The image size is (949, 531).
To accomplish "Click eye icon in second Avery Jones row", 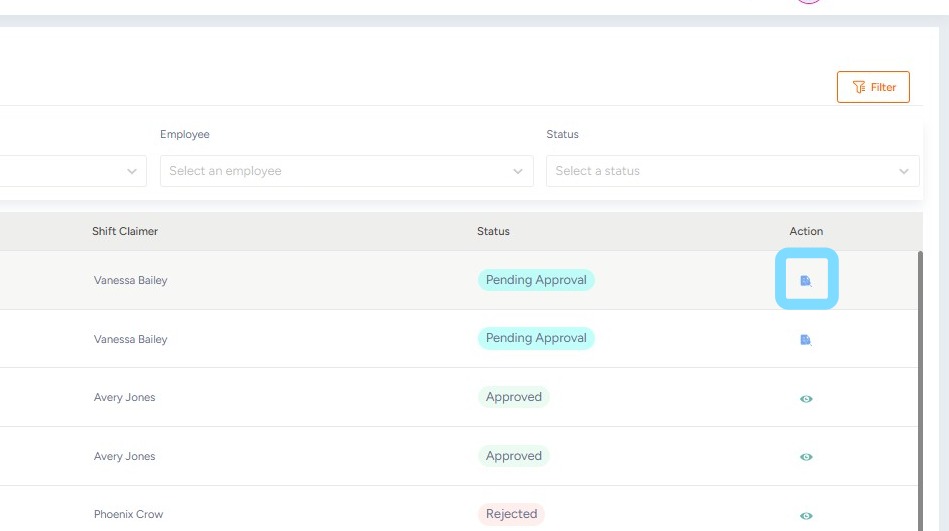I will [806, 457].
